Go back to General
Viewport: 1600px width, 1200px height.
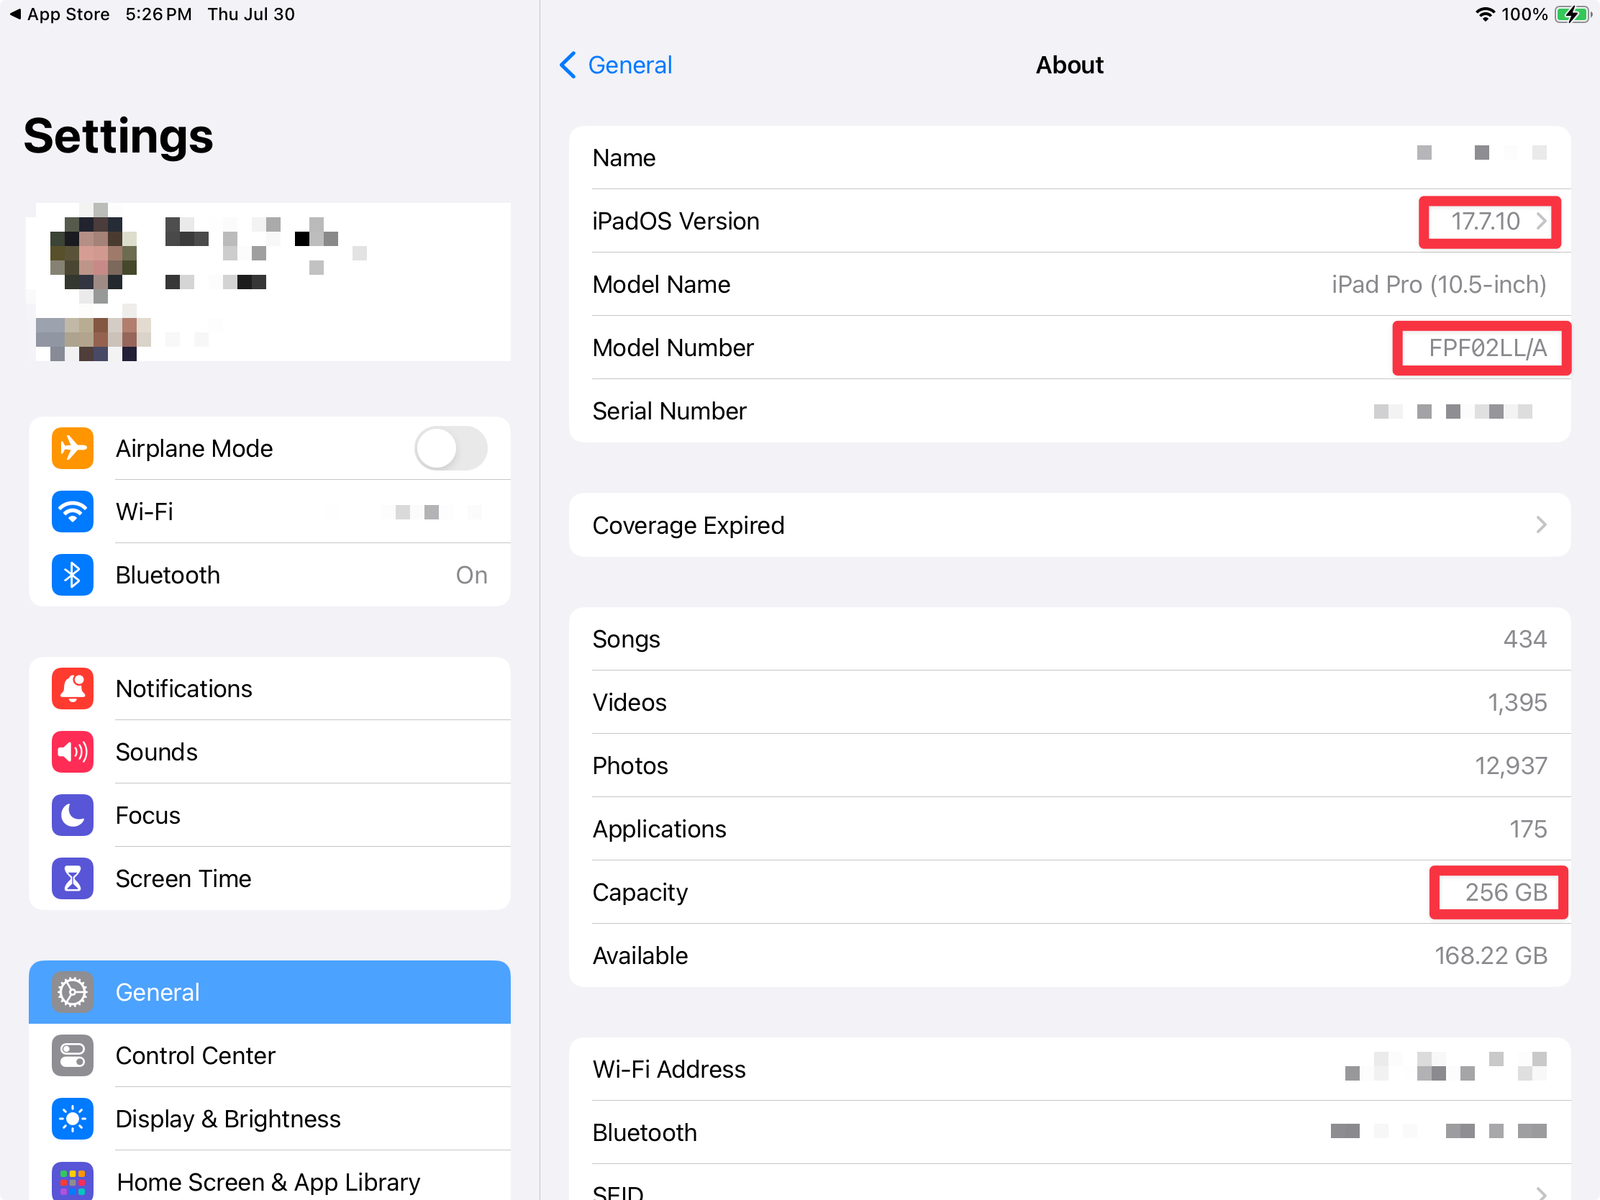click(x=616, y=65)
